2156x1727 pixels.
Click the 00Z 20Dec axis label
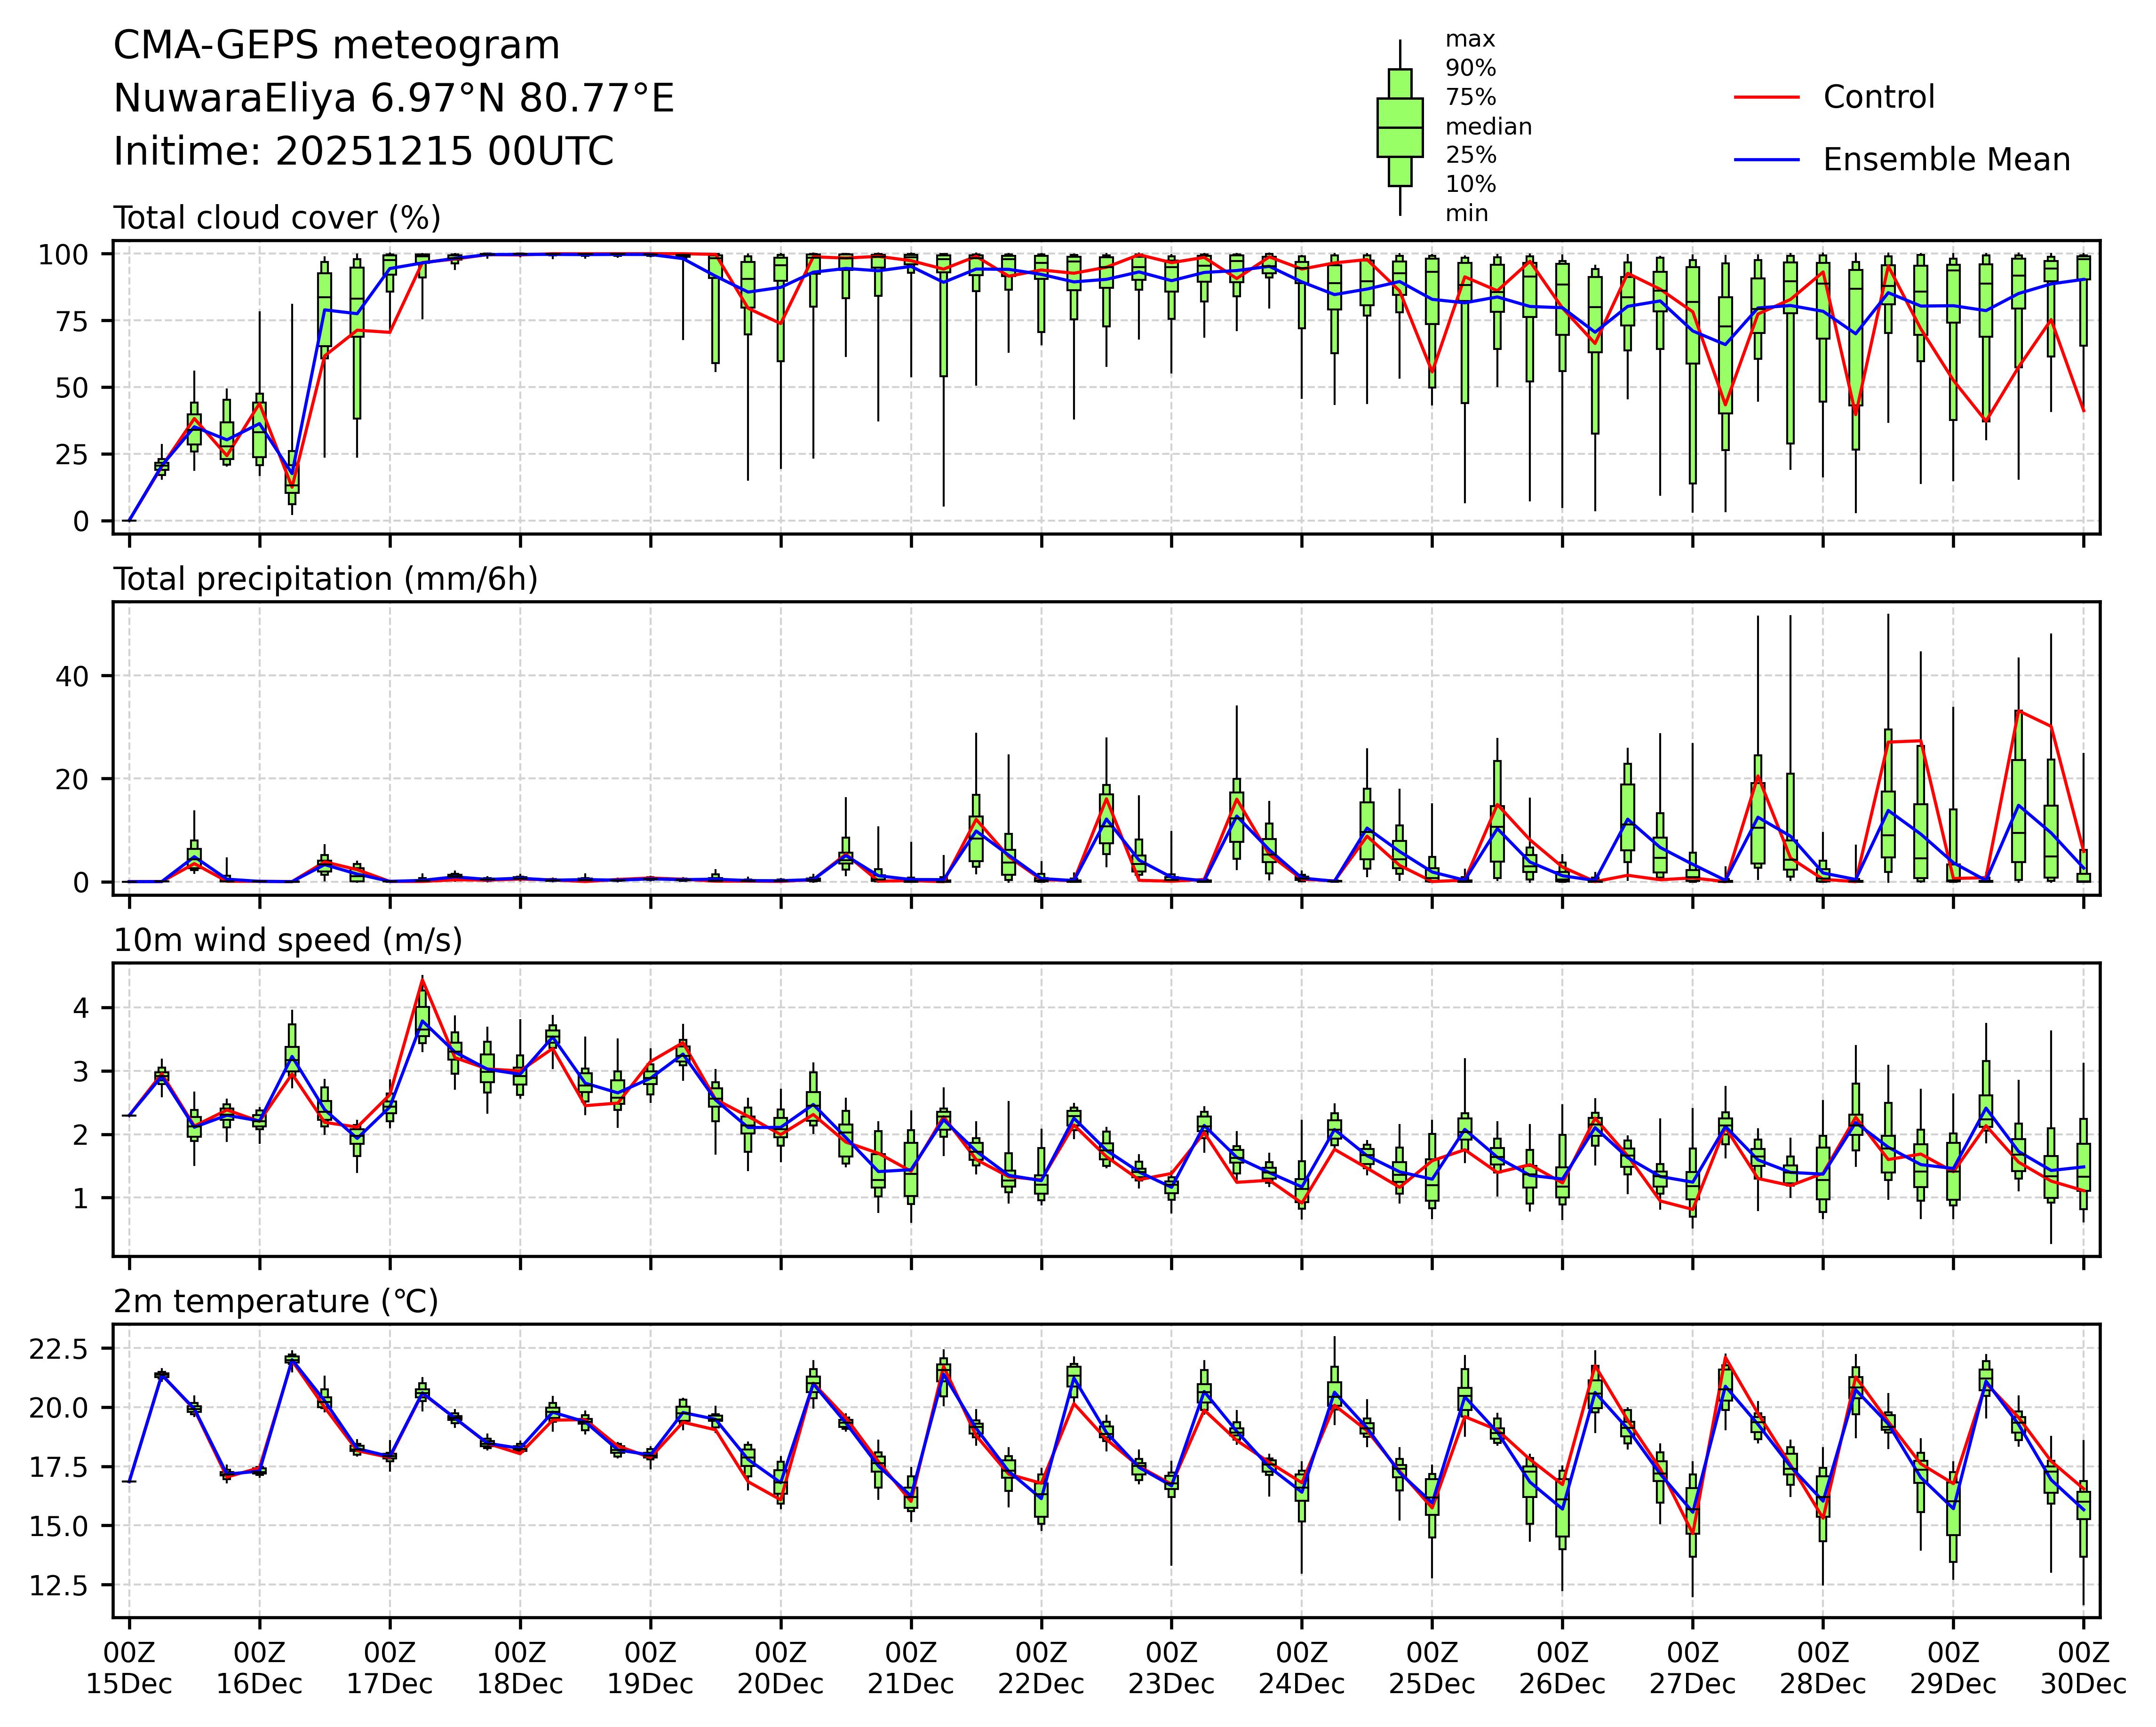780,1669
